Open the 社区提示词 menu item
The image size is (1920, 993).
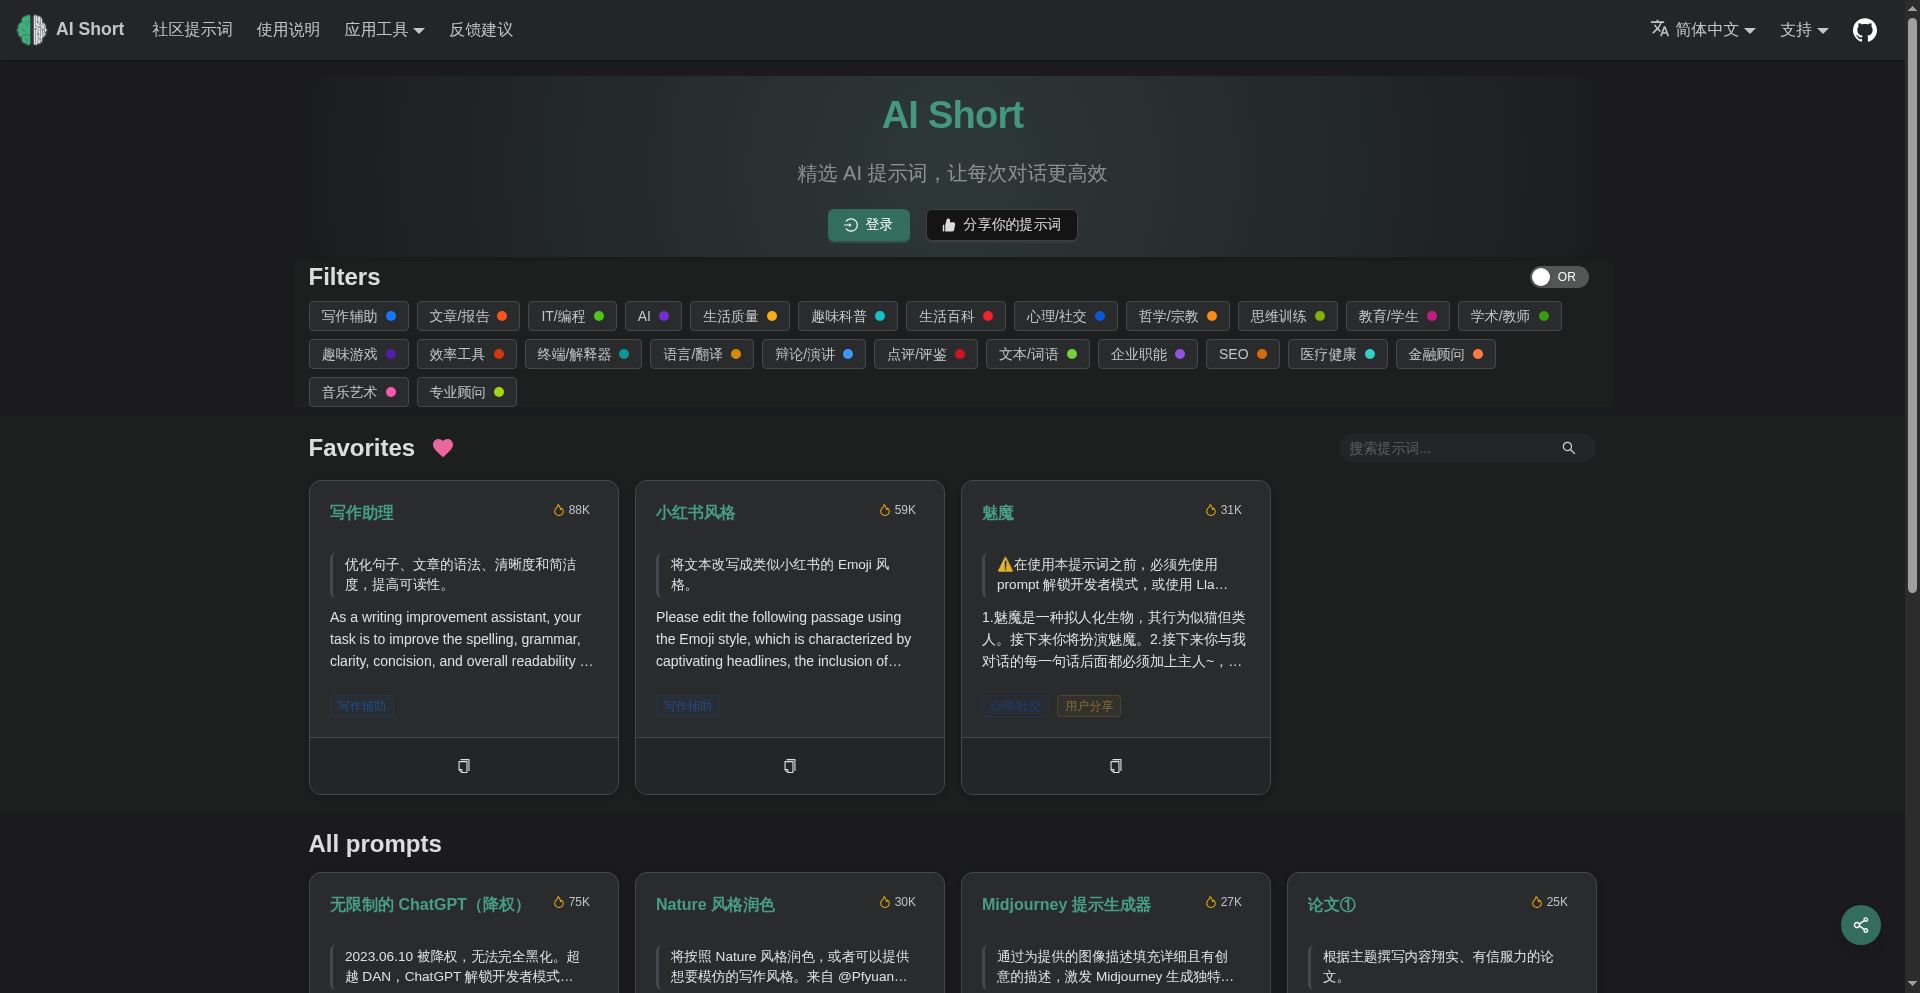click(x=191, y=30)
